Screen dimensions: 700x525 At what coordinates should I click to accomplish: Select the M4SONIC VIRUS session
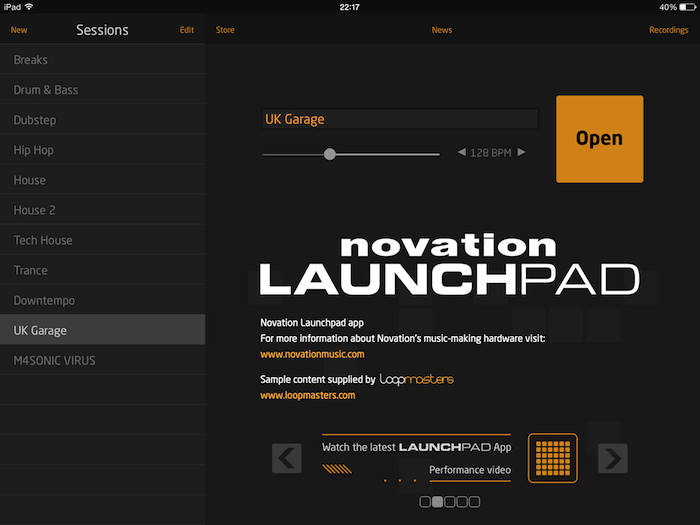[x=103, y=360]
